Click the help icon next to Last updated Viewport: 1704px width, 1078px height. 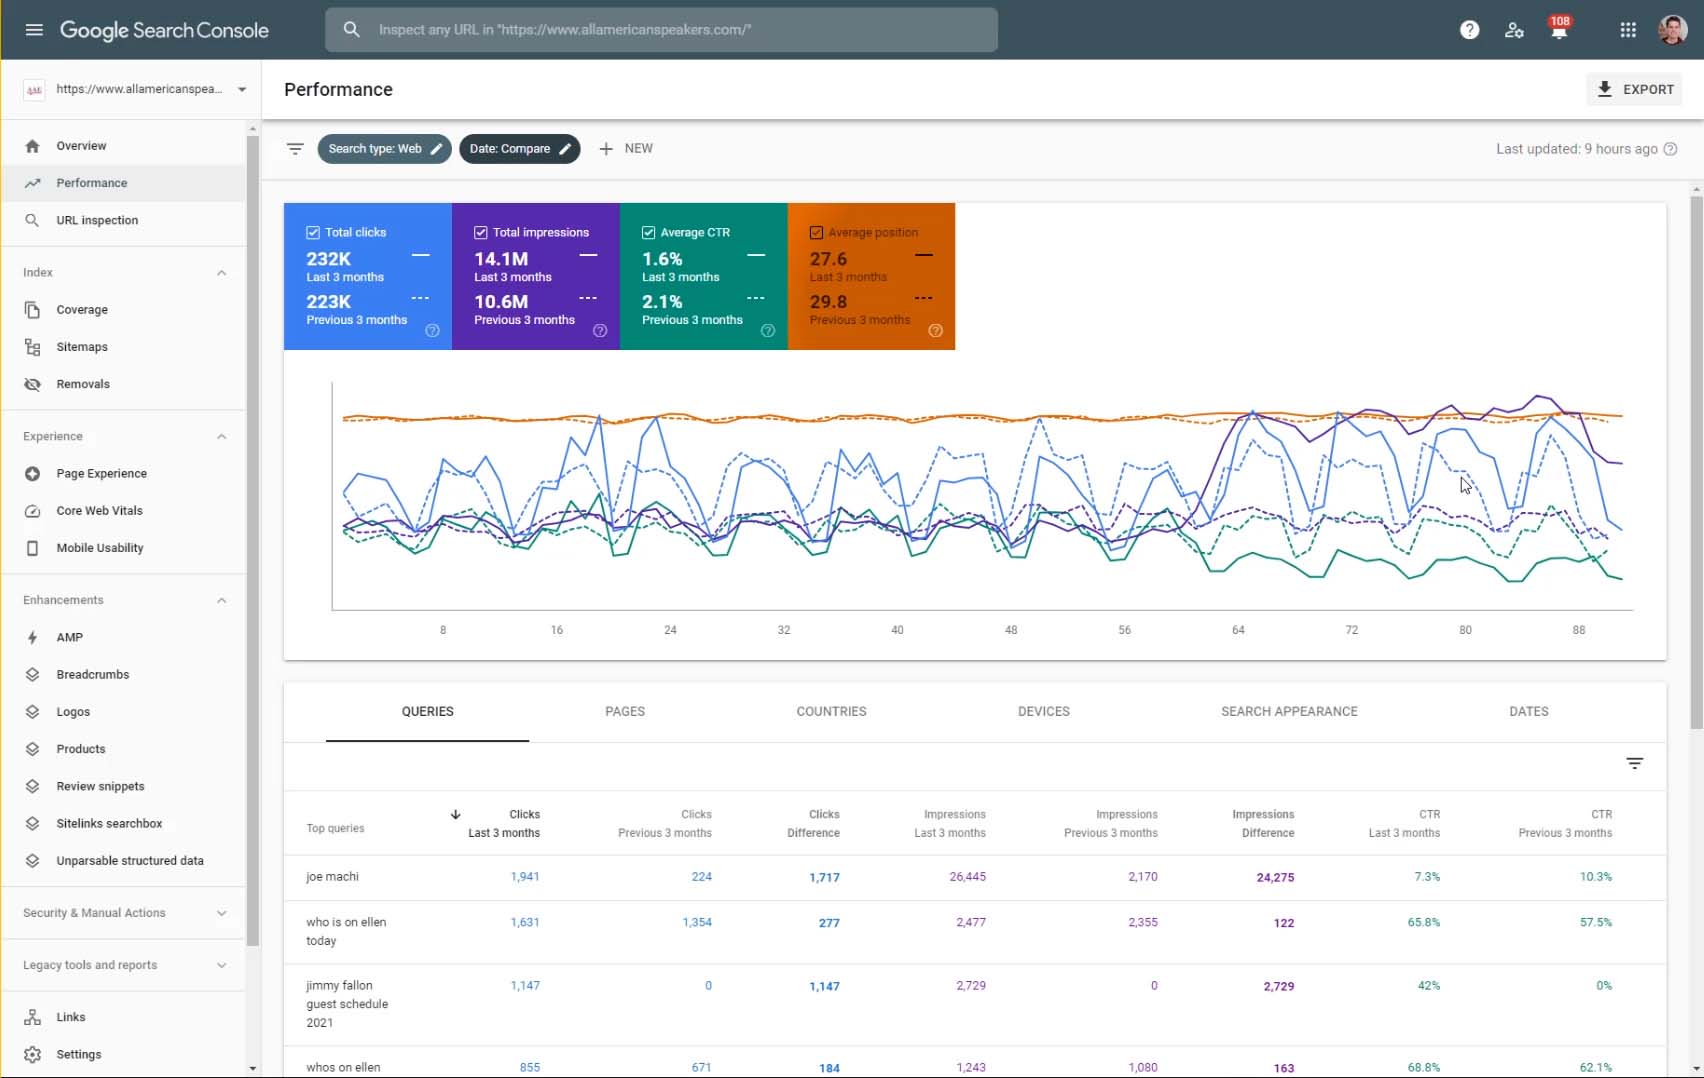click(x=1669, y=149)
